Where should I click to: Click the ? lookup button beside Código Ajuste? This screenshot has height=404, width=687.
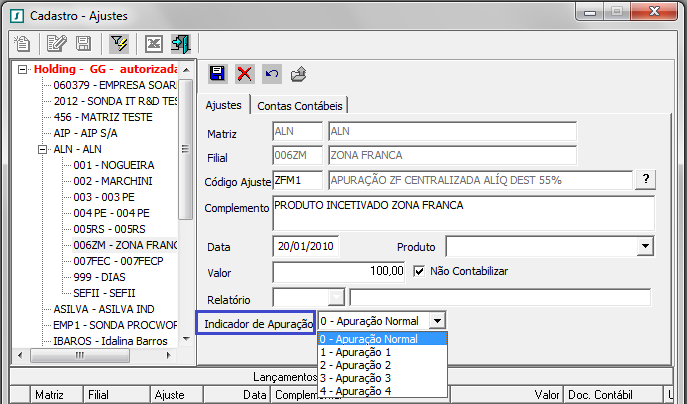pos(647,179)
